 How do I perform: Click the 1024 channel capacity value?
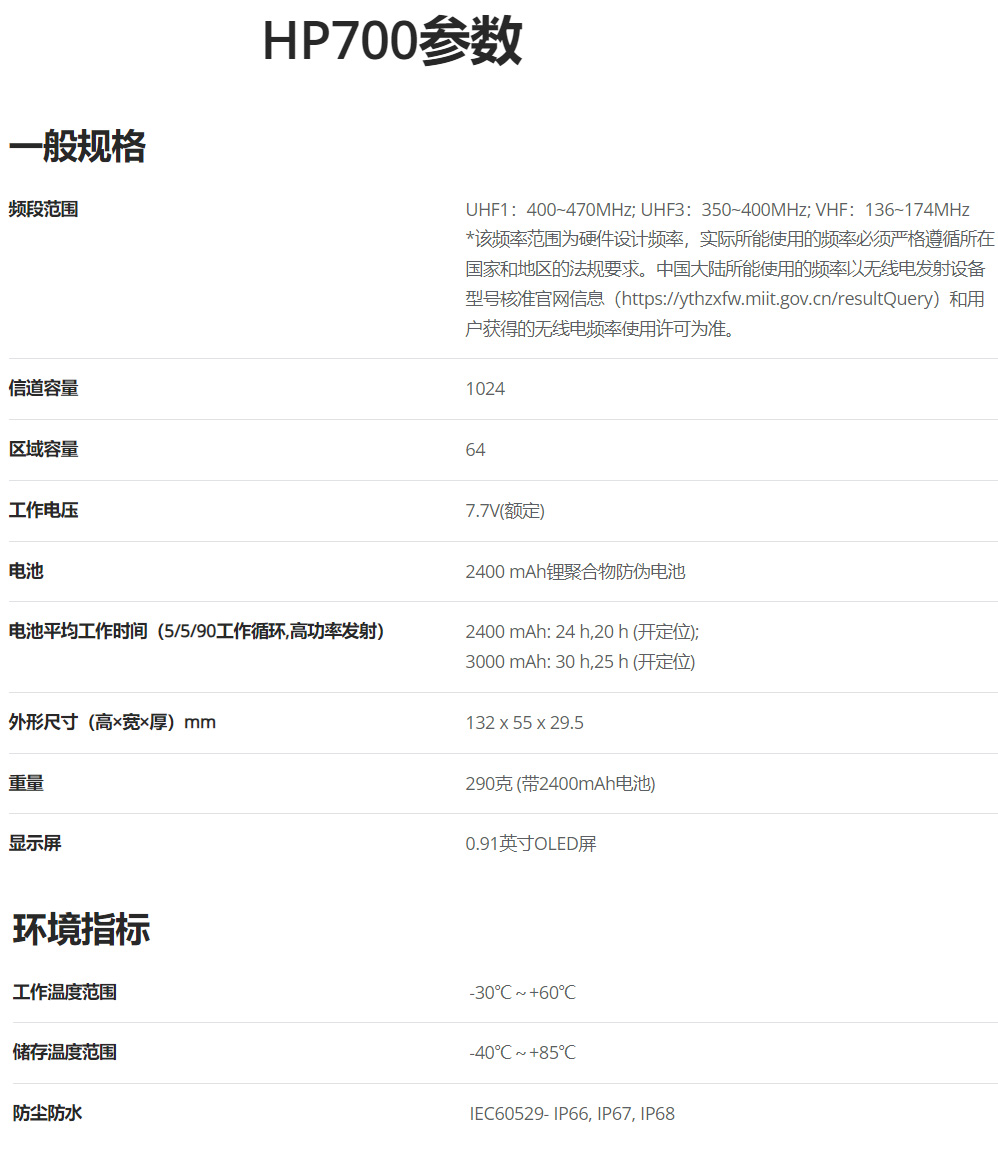(x=485, y=389)
